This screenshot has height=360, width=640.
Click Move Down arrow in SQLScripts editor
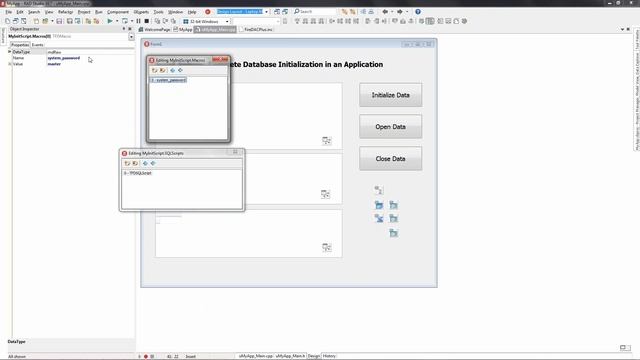[153, 163]
